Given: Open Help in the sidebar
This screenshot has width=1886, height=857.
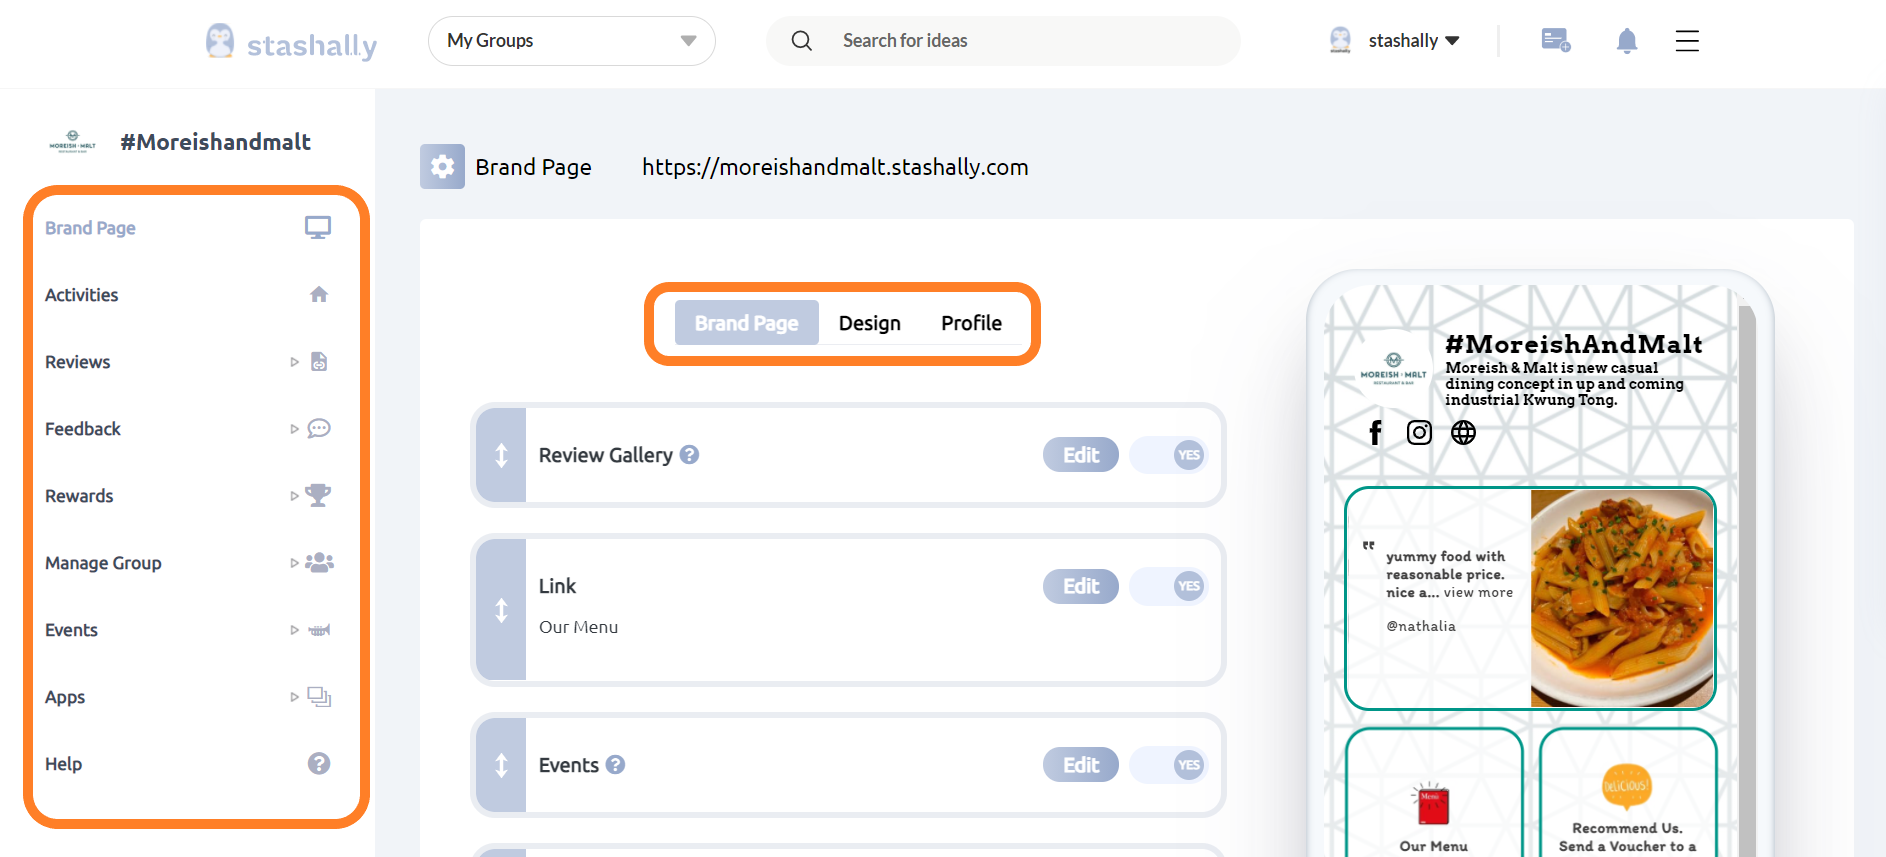Looking at the screenshot, I should 63,764.
